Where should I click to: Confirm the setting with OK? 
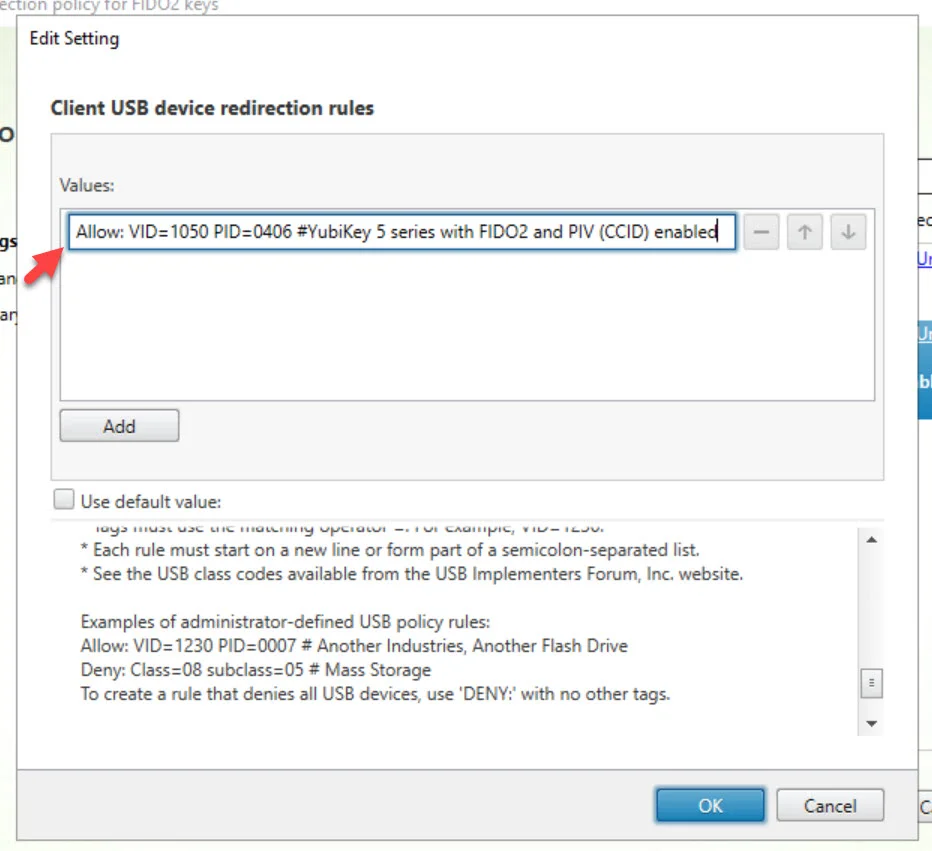710,805
